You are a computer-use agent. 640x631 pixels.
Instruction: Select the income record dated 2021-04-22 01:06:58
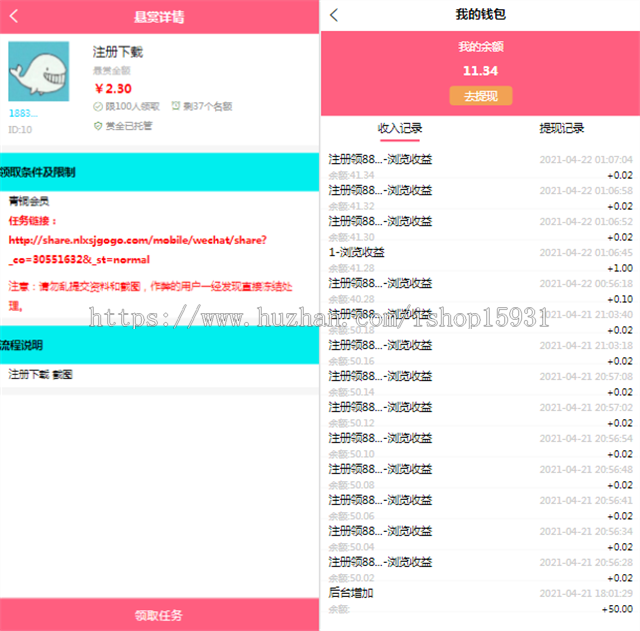[x=480, y=198]
